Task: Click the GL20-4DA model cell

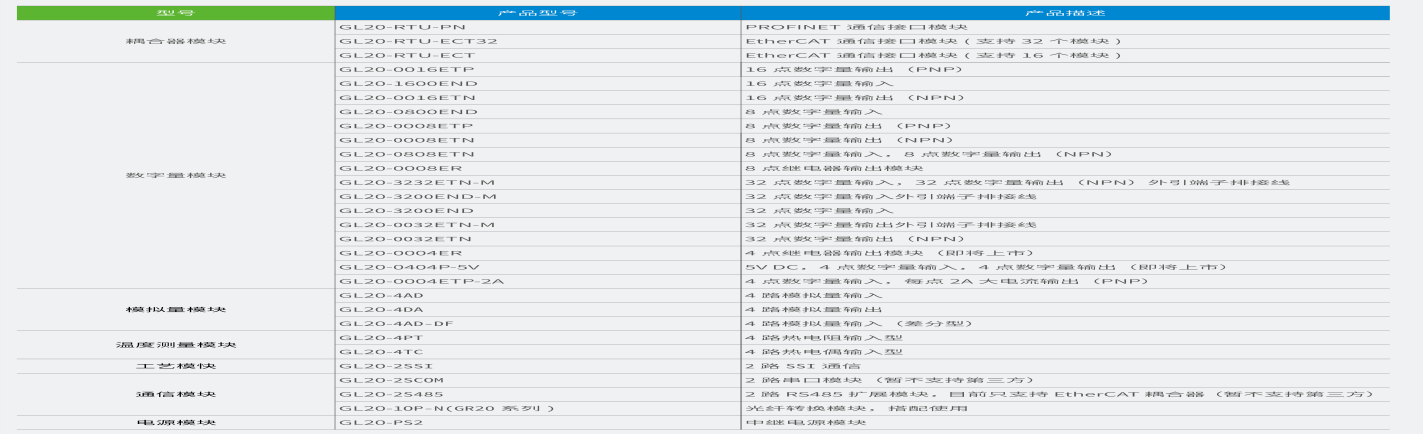Action: [x=537, y=309]
